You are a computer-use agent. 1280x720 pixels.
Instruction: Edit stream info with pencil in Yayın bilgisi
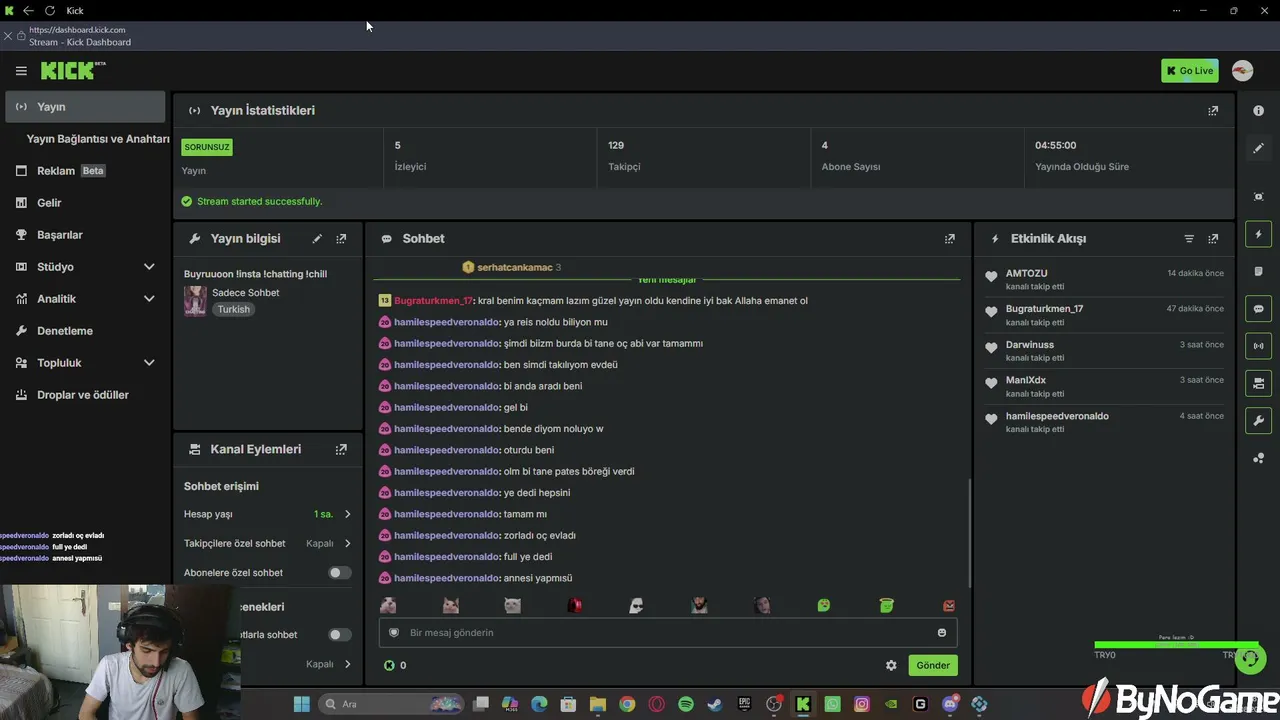317,239
